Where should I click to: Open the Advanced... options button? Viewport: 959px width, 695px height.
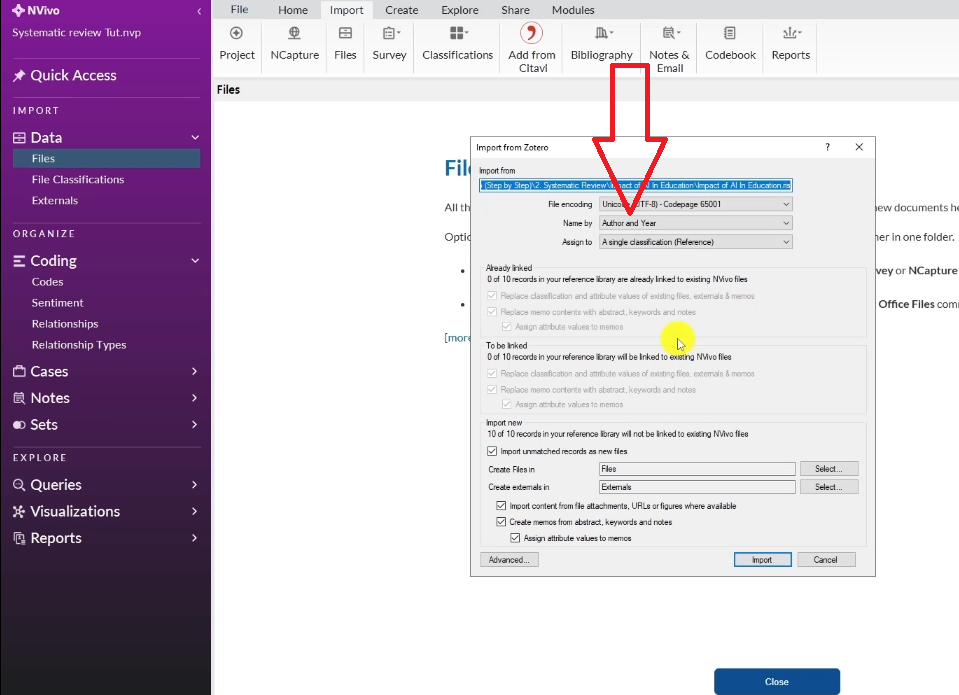click(509, 560)
